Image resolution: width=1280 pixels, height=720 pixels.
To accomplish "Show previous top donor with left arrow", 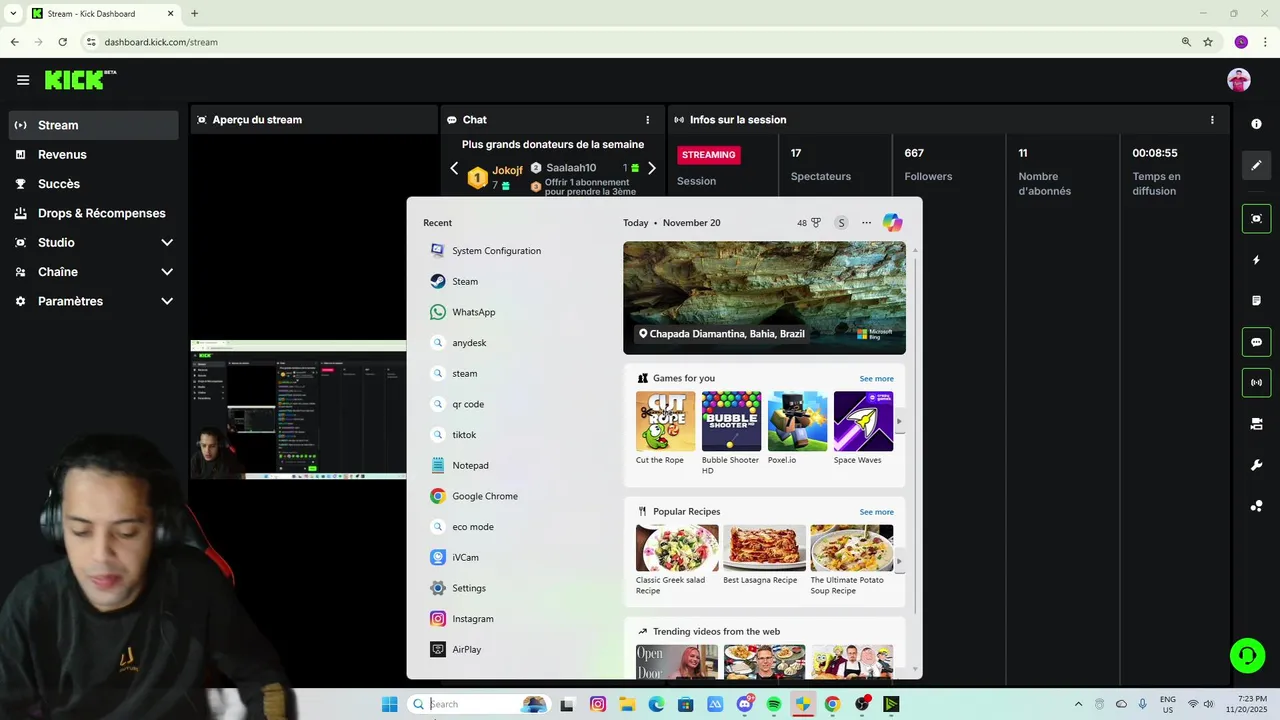I will tap(454, 168).
